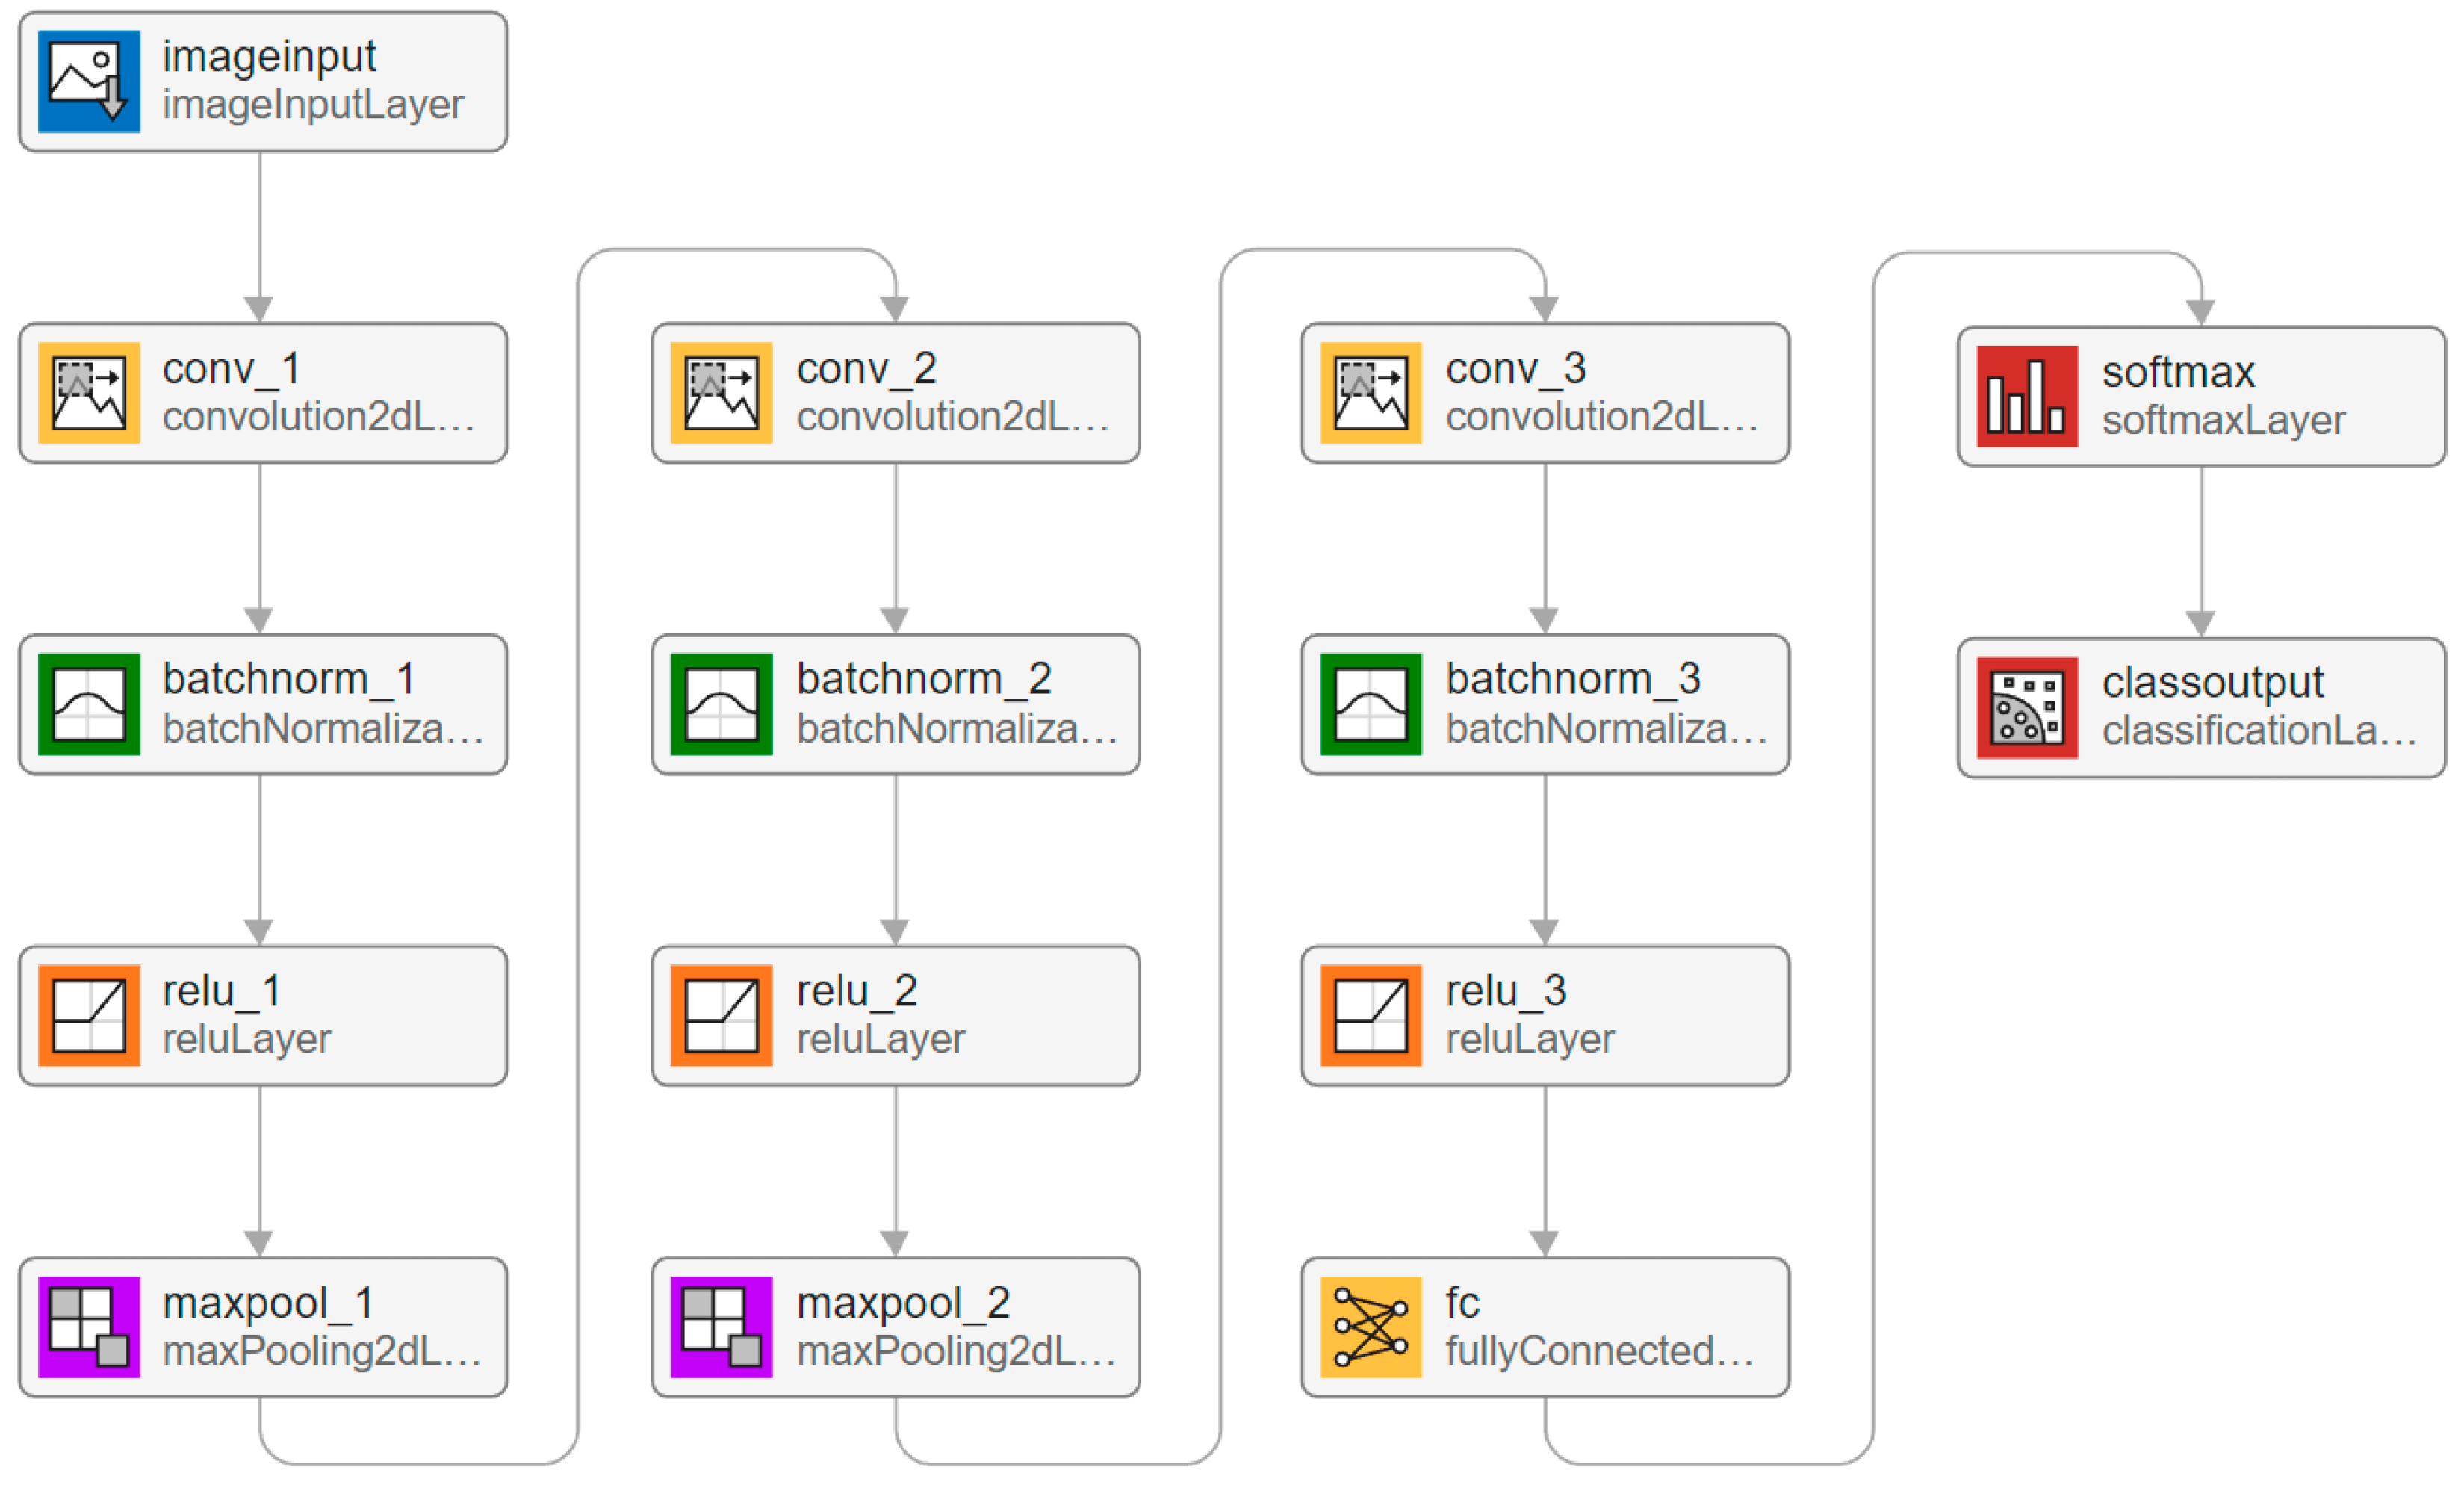Click the batchnorm_3 green normalization icon
The width and height of the screenshot is (2464, 1488).
tap(1370, 704)
